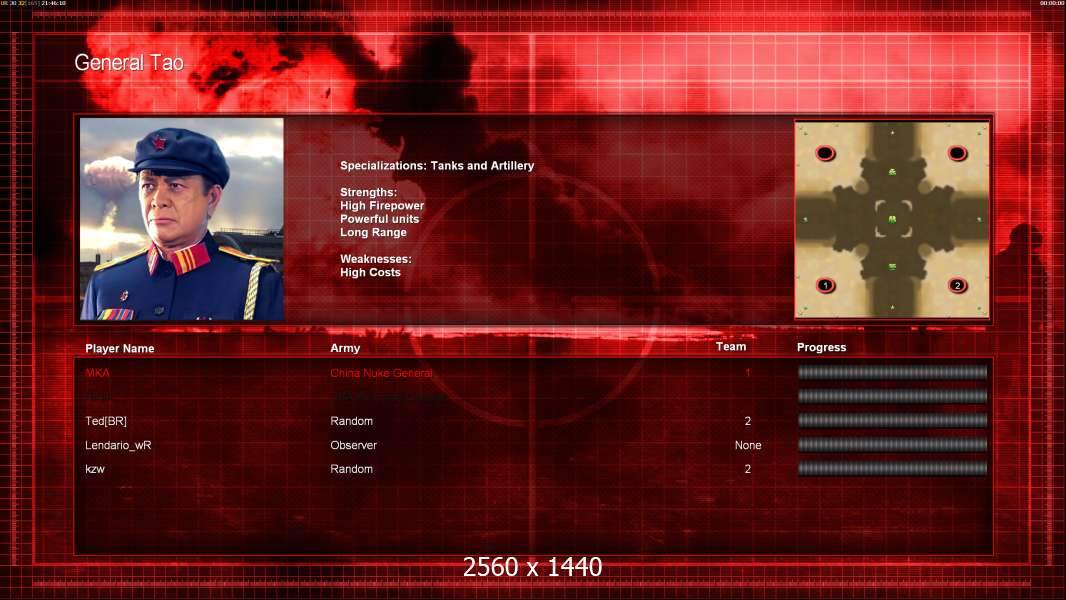
Task: Click the "Player Name" column header
Action: (120, 349)
